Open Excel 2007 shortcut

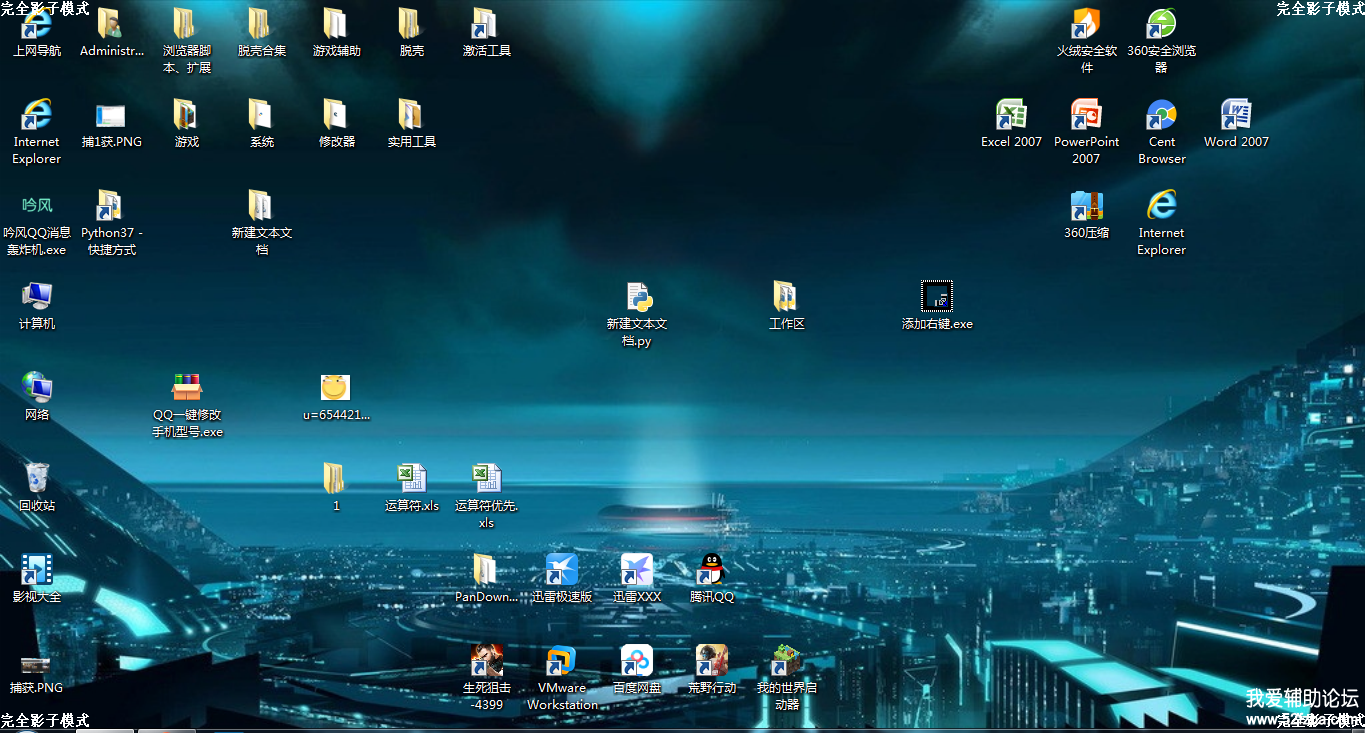(x=1011, y=115)
